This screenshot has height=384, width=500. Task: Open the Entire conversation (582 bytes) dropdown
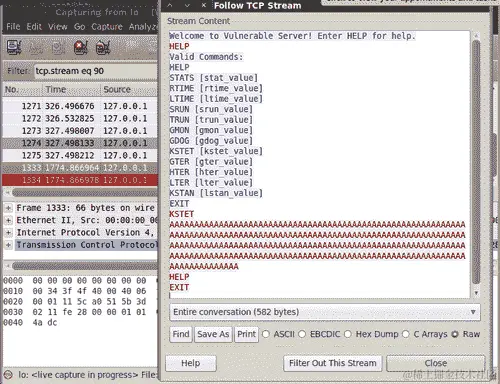[x=325, y=312]
